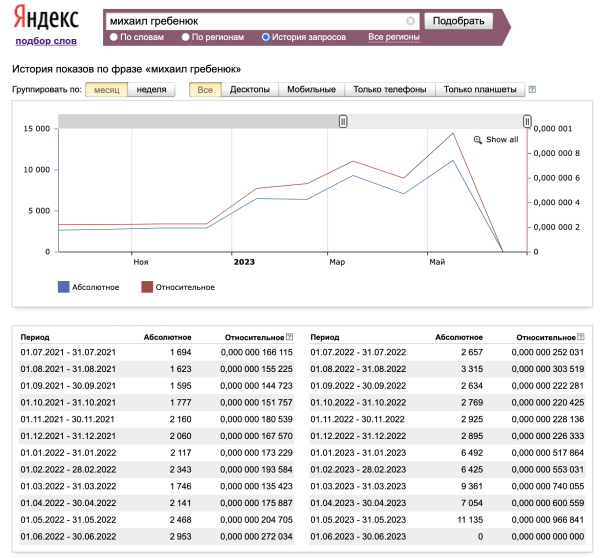
Task: Toggle the blue Абсолютное legend marker
Action: click(x=64, y=287)
